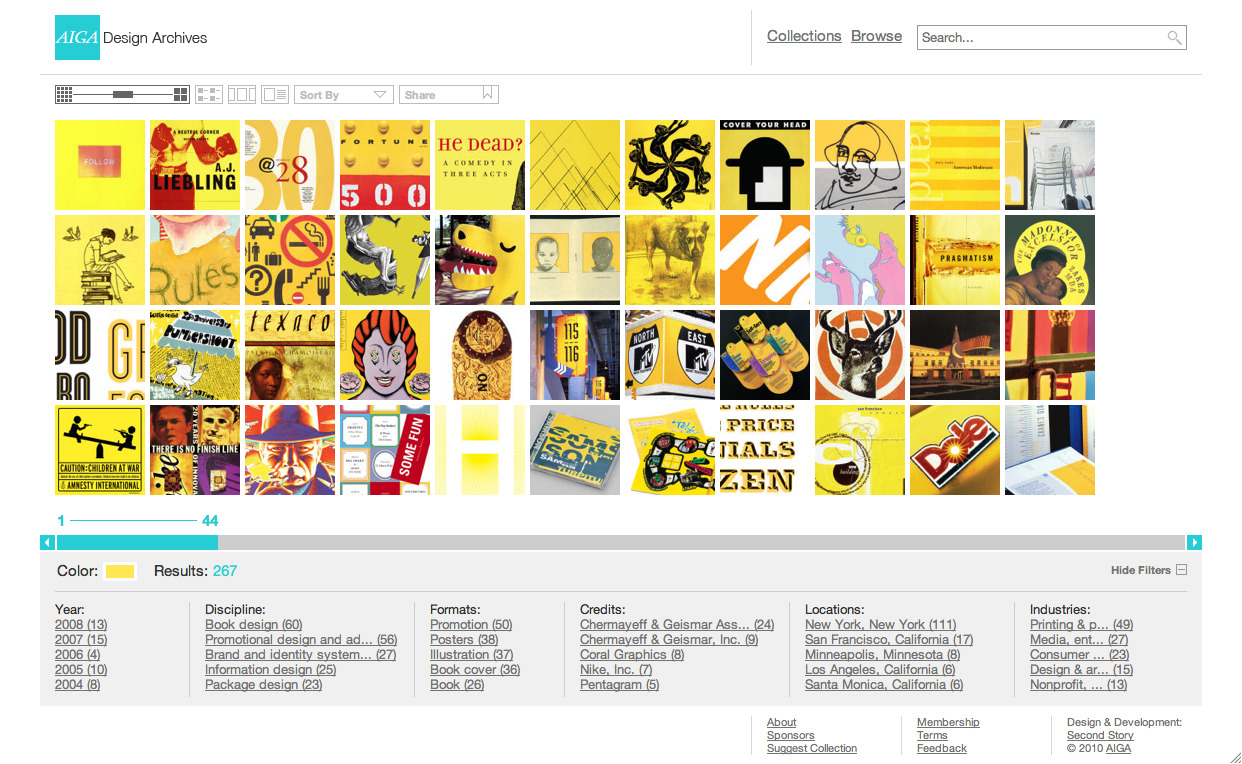The height and width of the screenshot is (764, 1242).
Task: Click the right arrow of the results scrollbar
Action: (x=1194, y=542)
